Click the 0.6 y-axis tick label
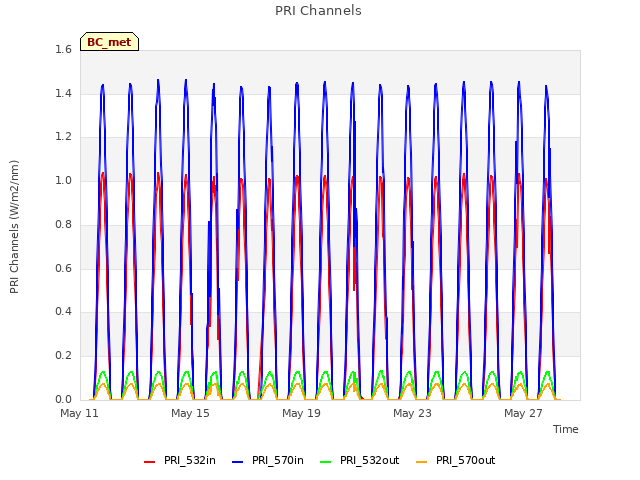 (63, 268)
